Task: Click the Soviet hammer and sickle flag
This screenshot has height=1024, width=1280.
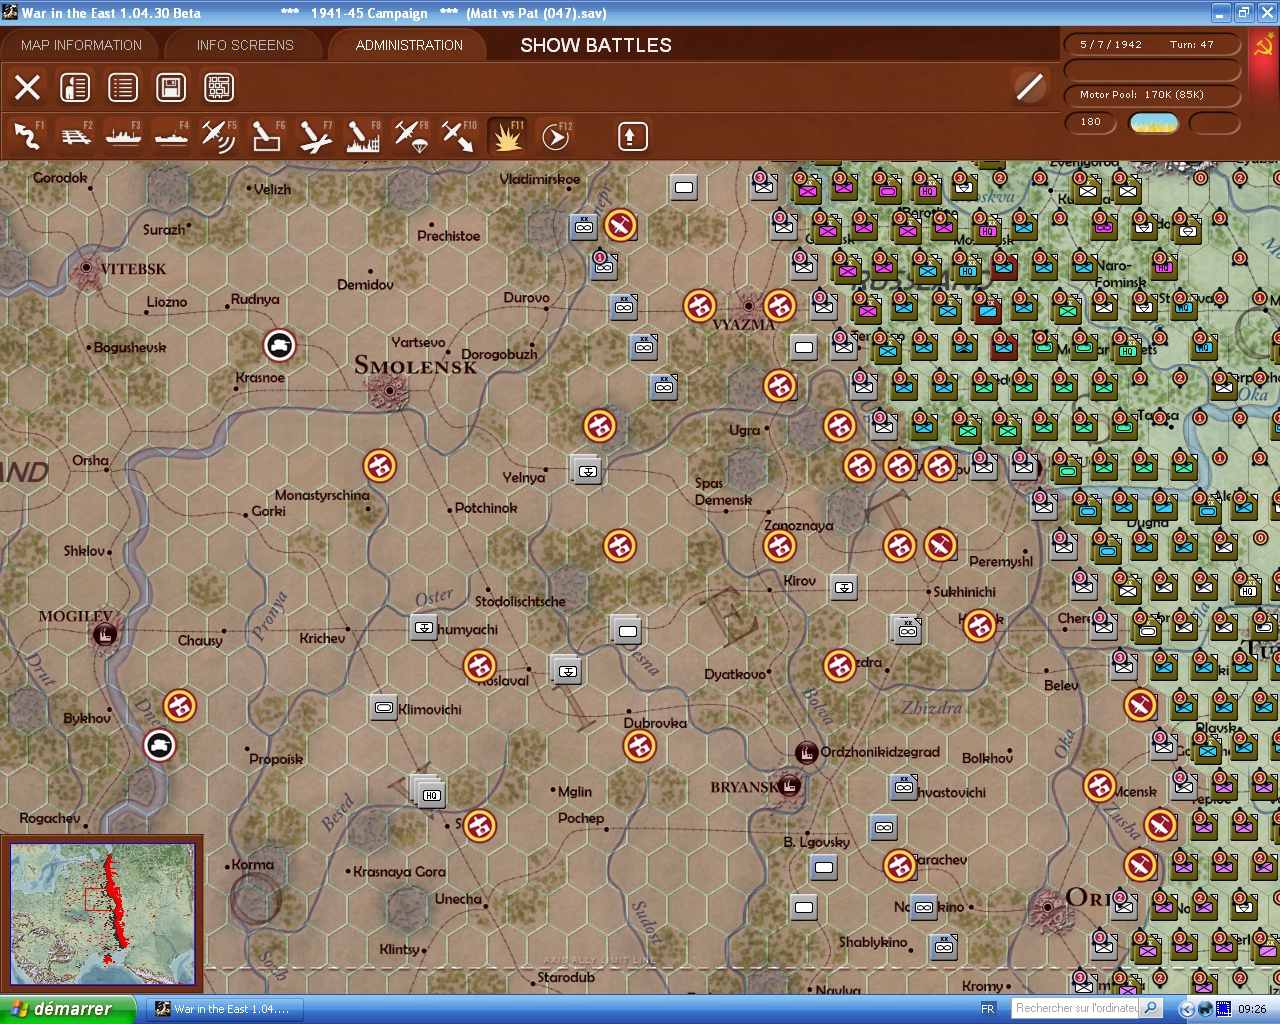Action: tap(1263, 46)
